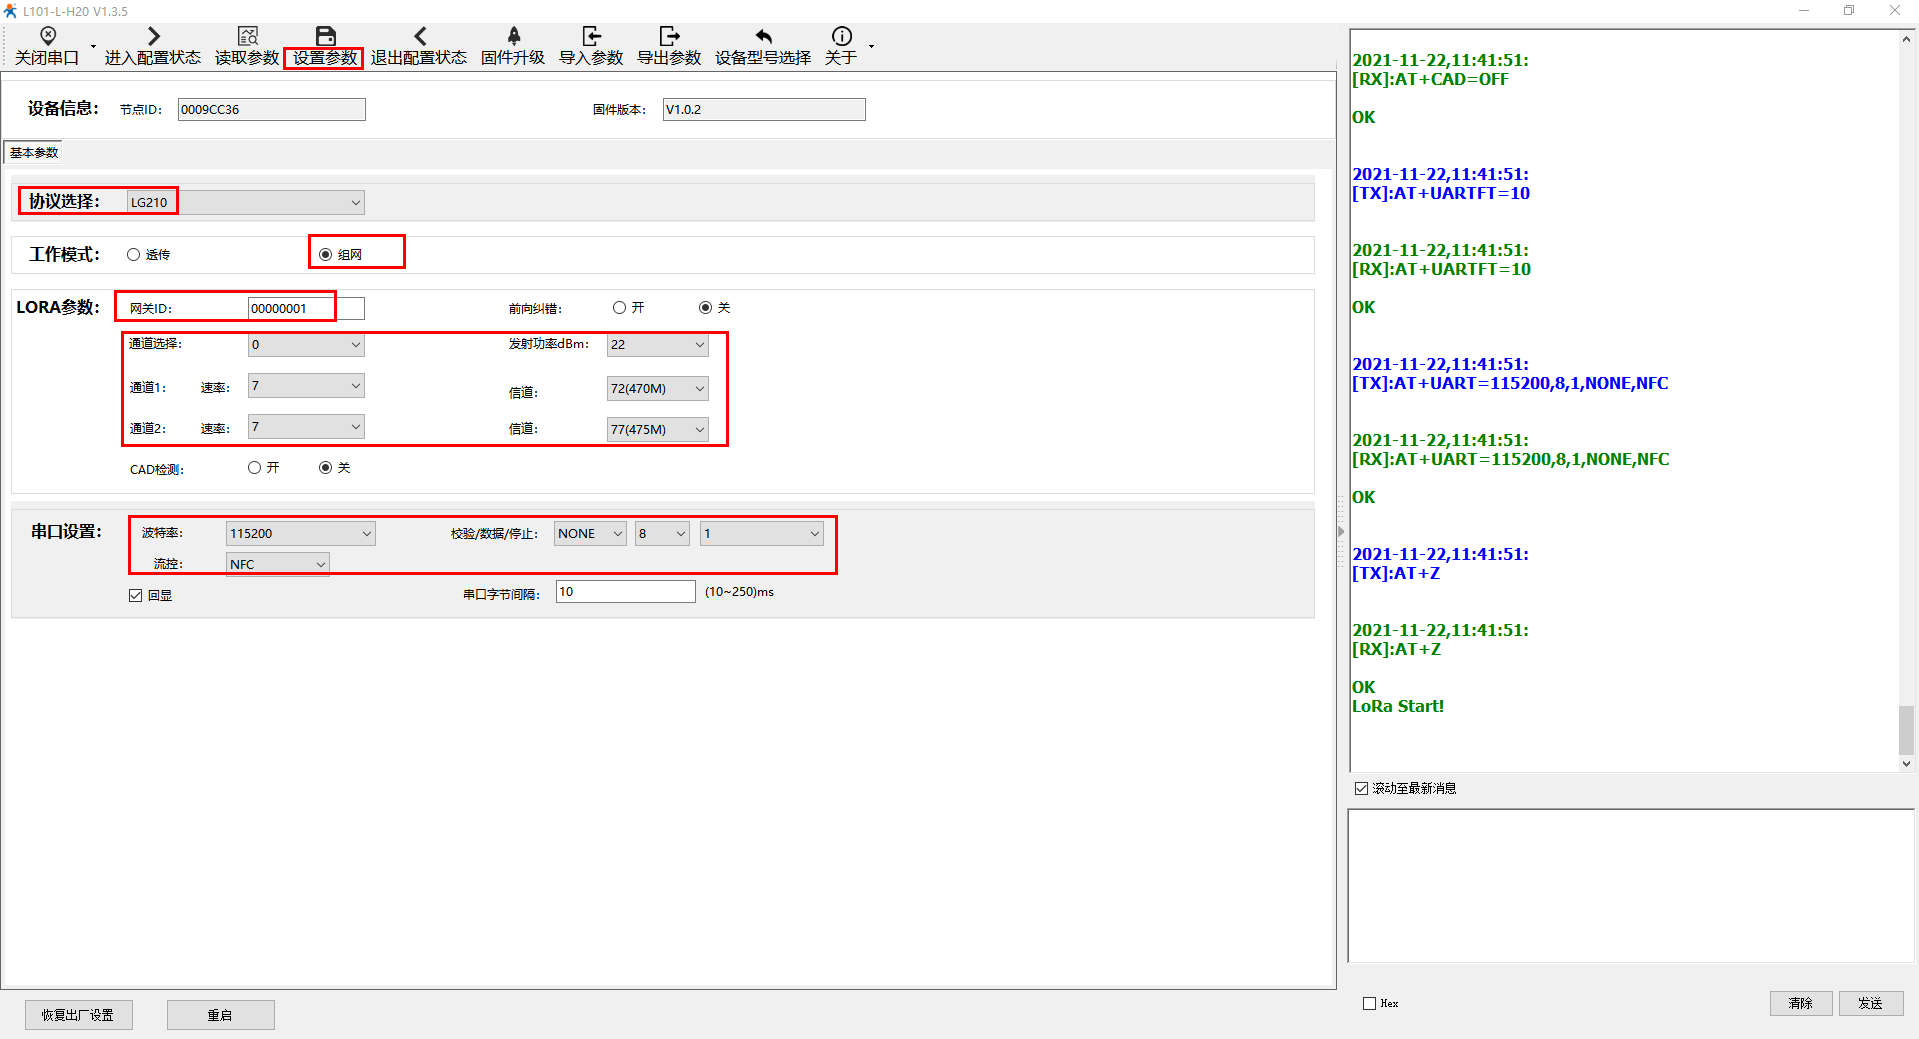Click the 导入参数 import icon
Screen dimensions: 1919x1039
pyautogui.click(x=591, y=37)
